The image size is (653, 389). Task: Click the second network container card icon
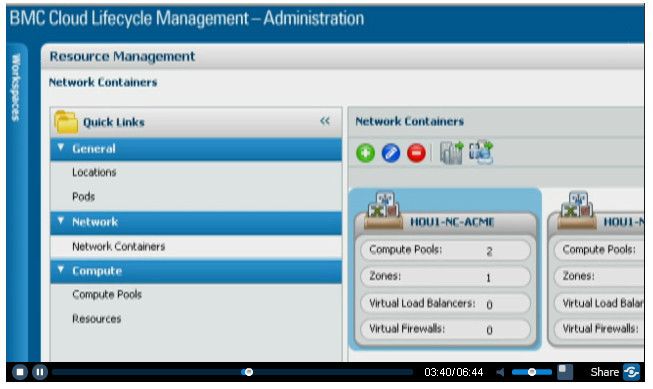577,210
